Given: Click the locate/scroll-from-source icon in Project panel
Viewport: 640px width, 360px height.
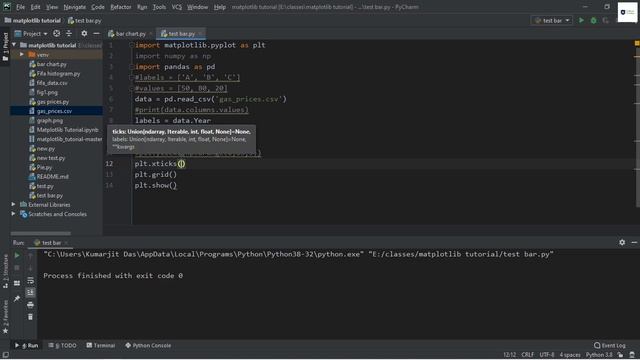Looking at the screenshot, I should [57, 33].
